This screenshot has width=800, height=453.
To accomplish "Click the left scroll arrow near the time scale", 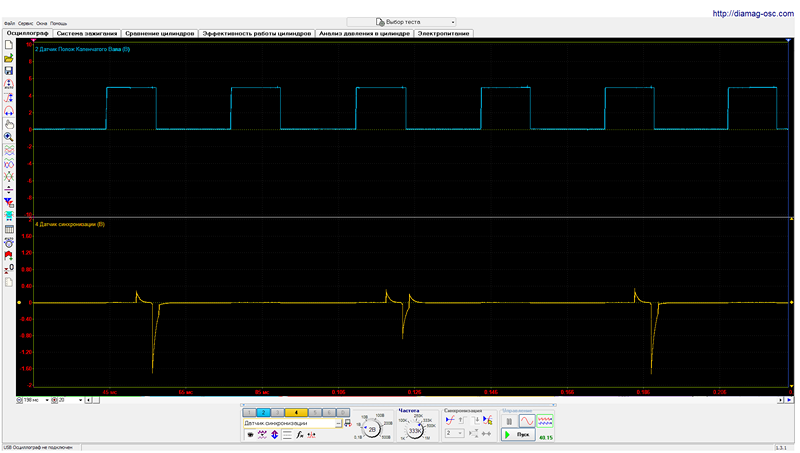I will [88, 400].
